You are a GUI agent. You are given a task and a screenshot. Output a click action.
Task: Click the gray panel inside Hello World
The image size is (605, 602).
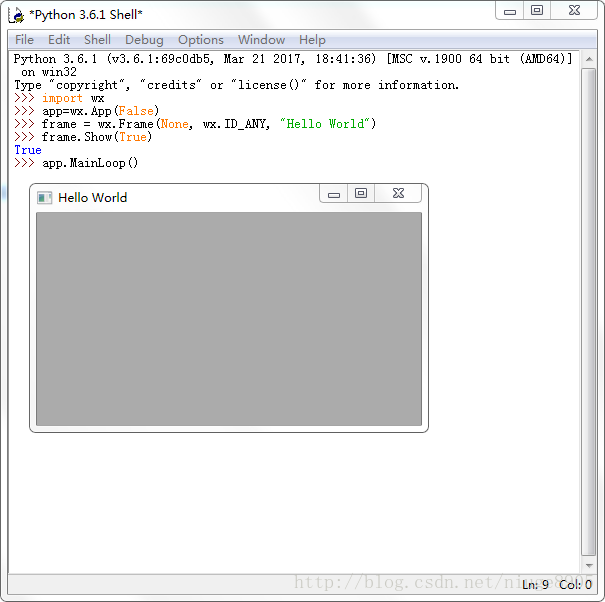(x=229, y=319)
